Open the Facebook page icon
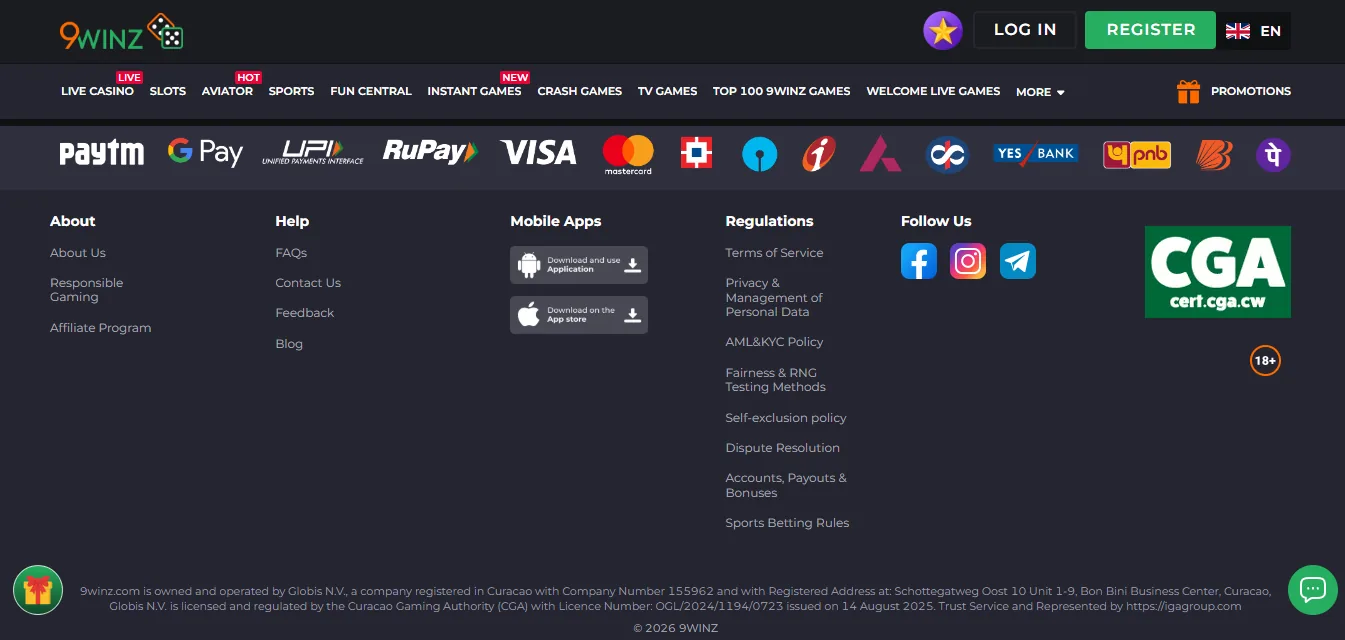Screen dimensions: 1345x640 919,261
